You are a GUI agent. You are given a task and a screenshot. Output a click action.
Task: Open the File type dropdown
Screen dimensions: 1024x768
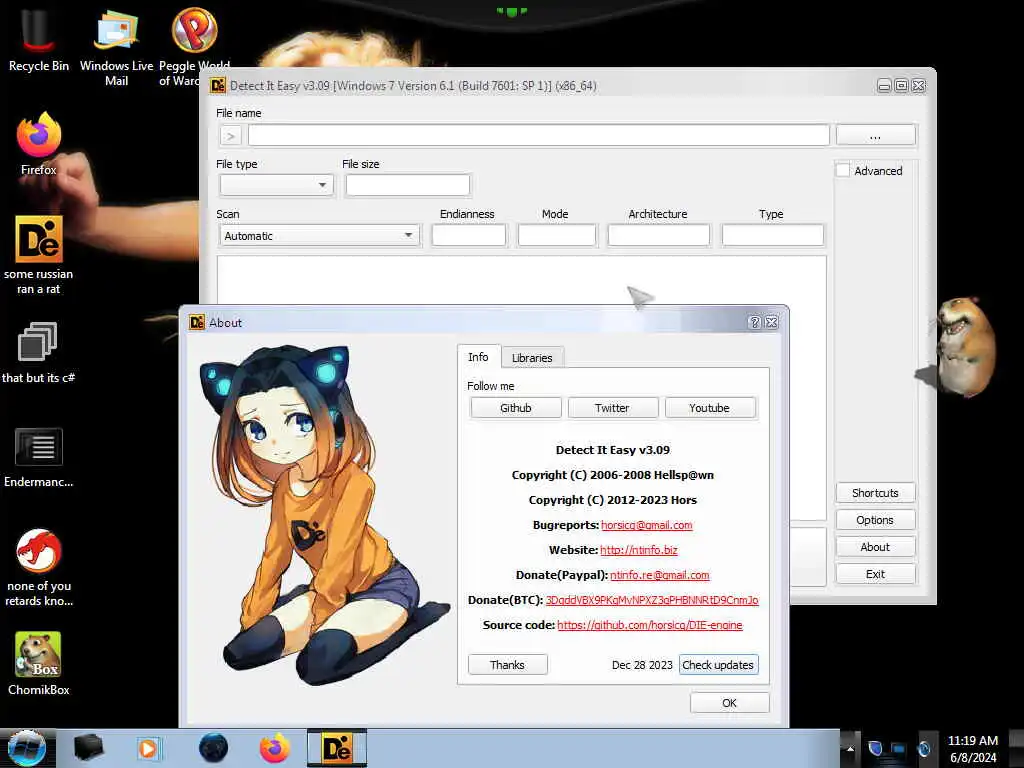tap(276, 185)
